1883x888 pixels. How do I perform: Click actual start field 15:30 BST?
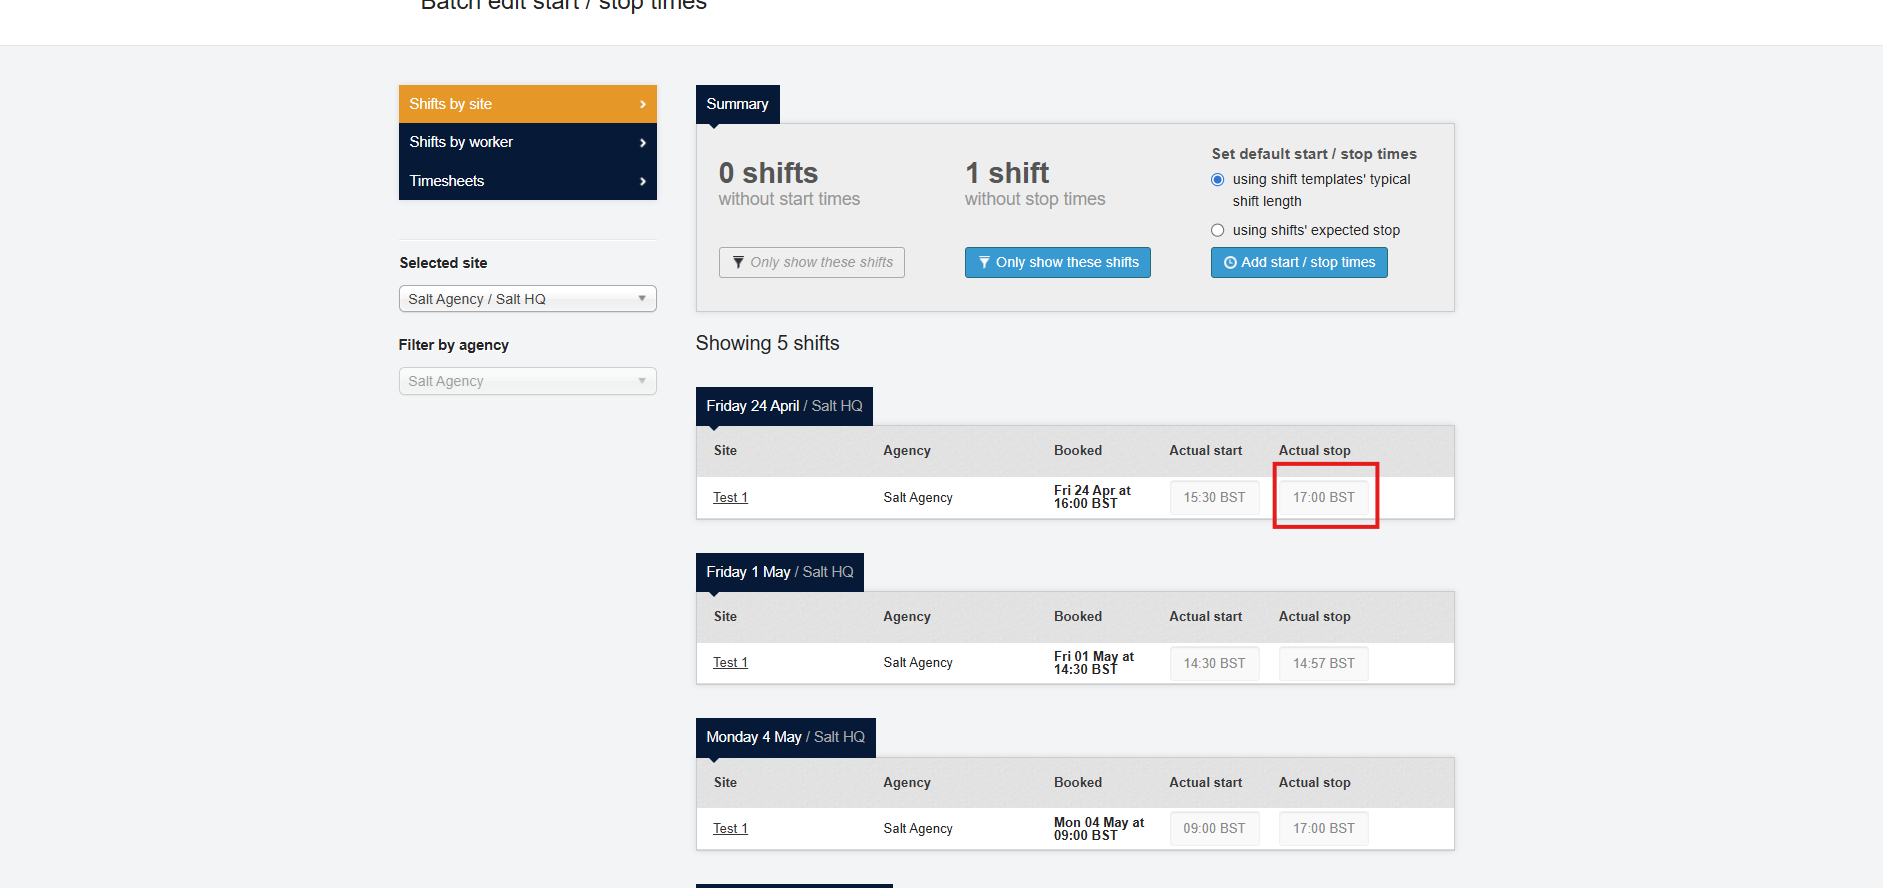[x=1214, y=497]
